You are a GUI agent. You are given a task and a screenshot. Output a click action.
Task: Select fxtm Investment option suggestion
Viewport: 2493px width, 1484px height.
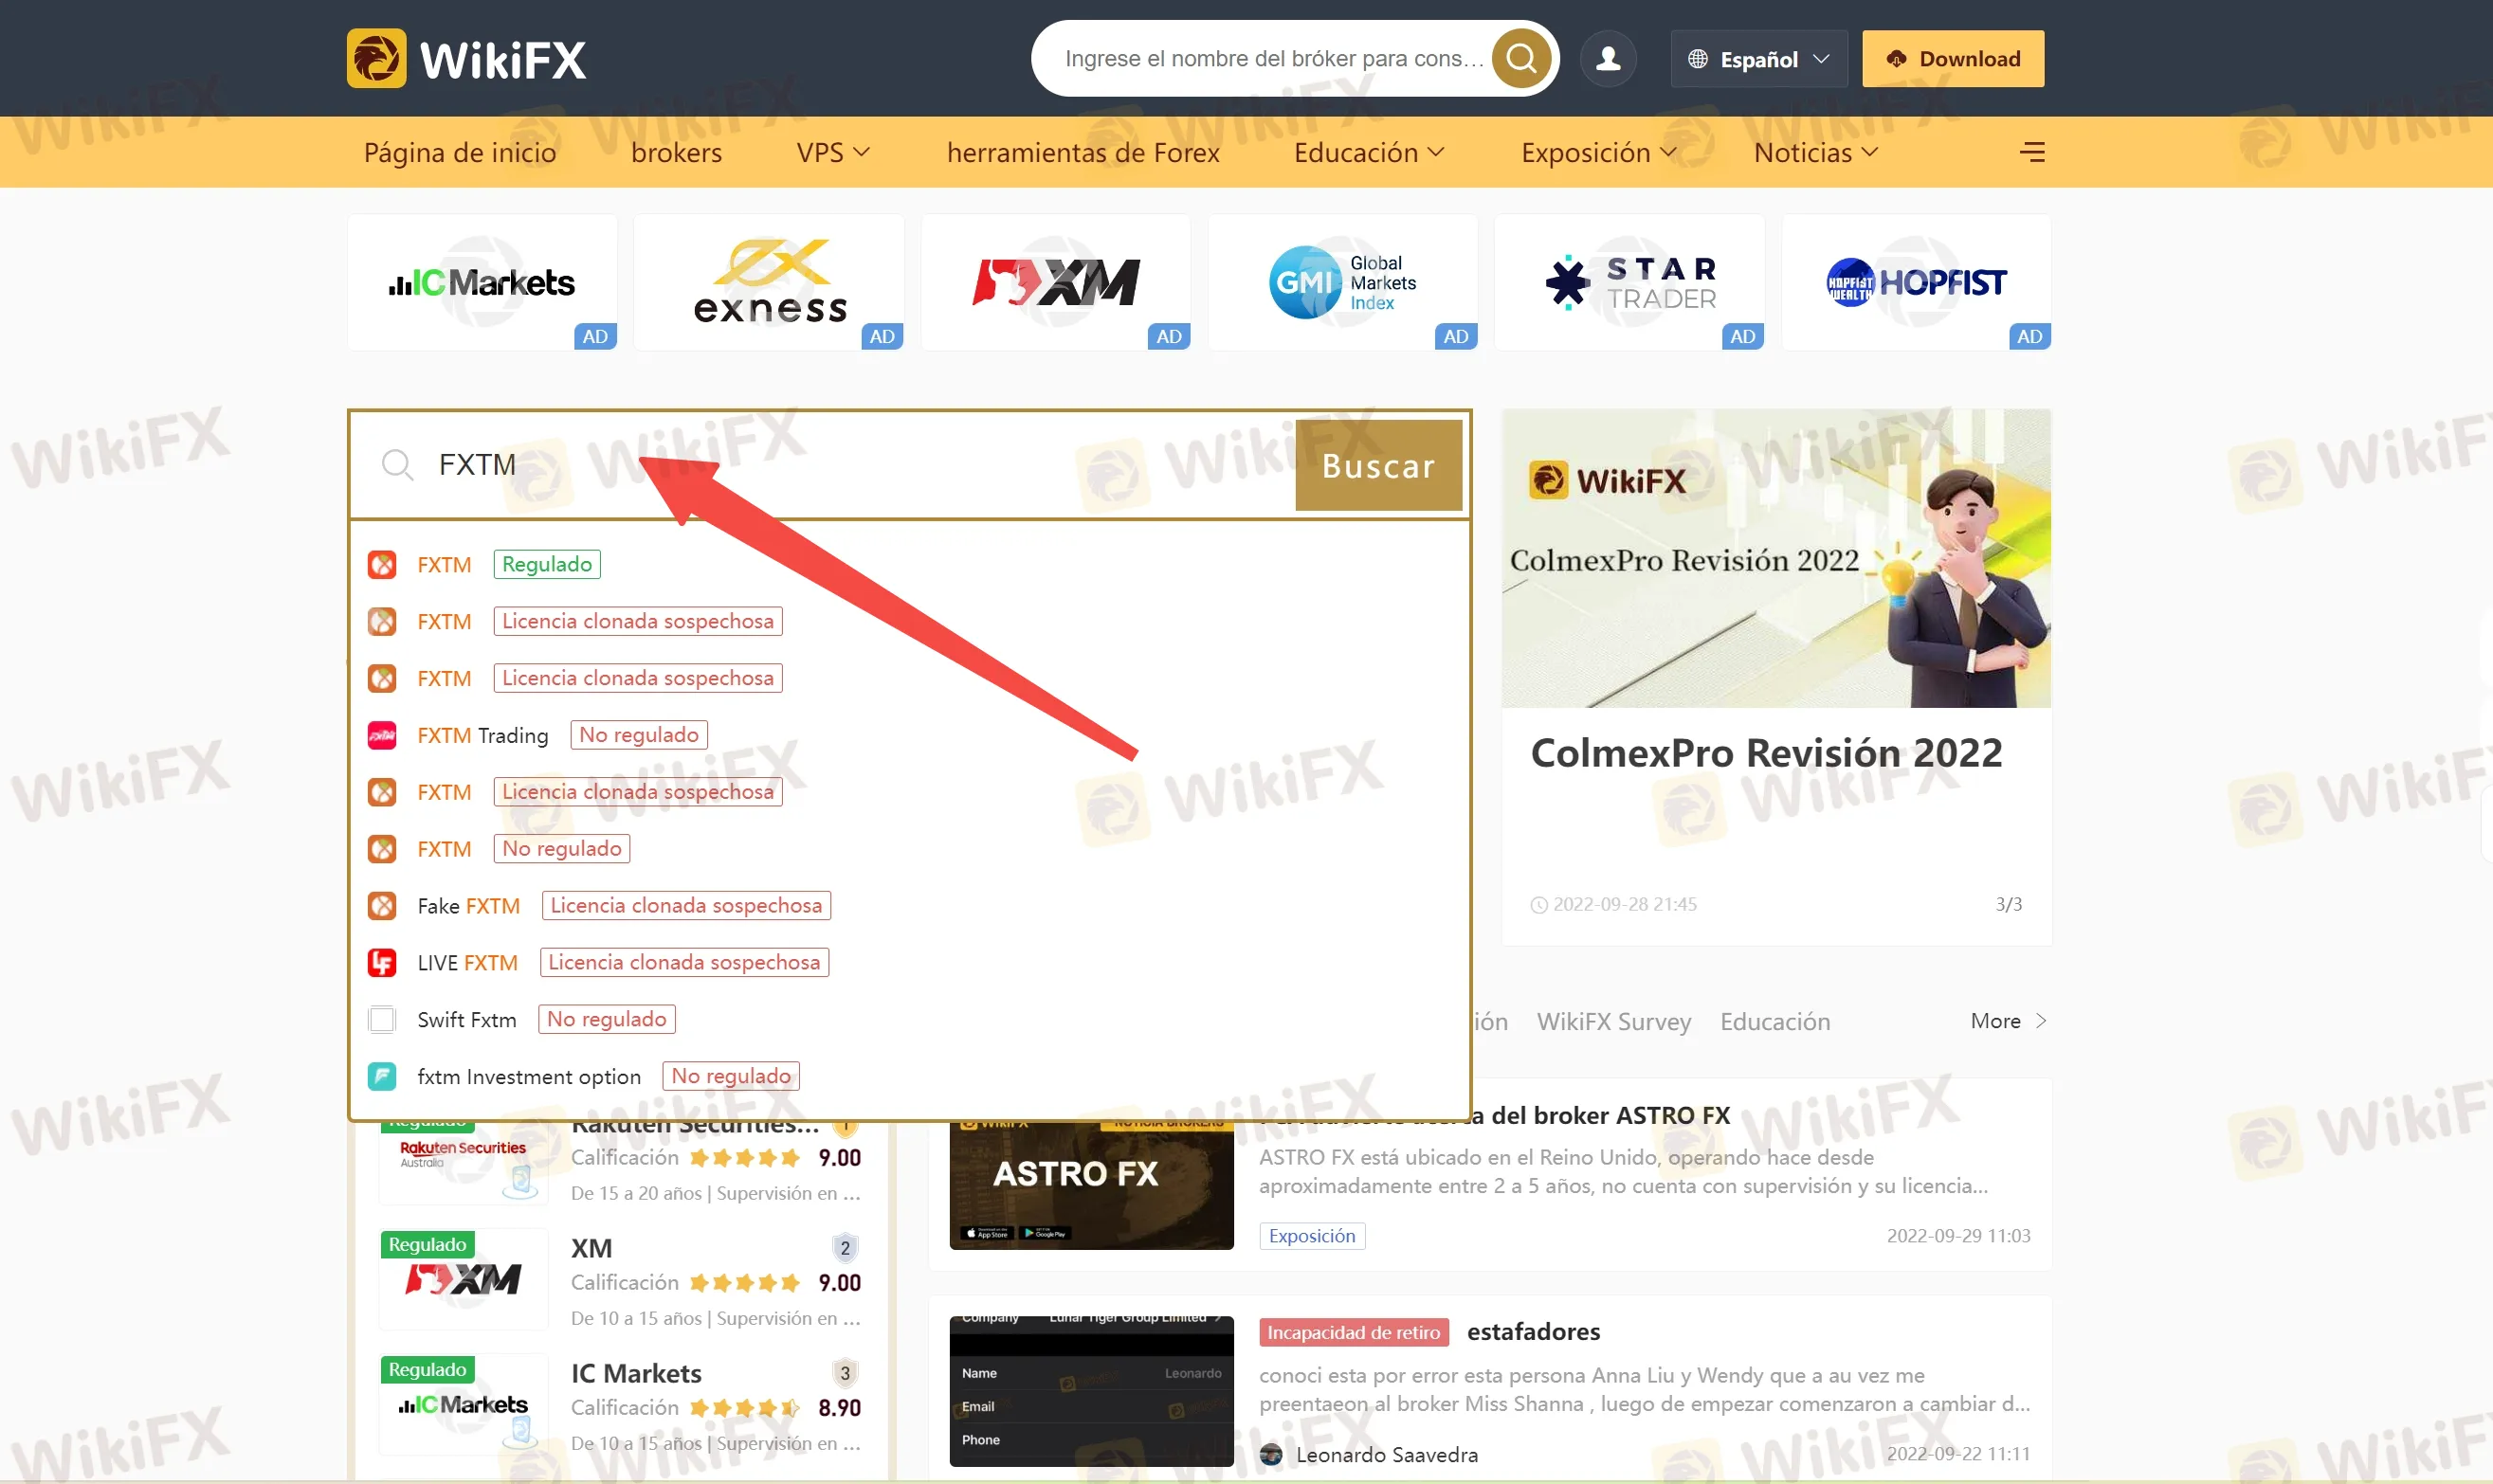click(910, 1077)
